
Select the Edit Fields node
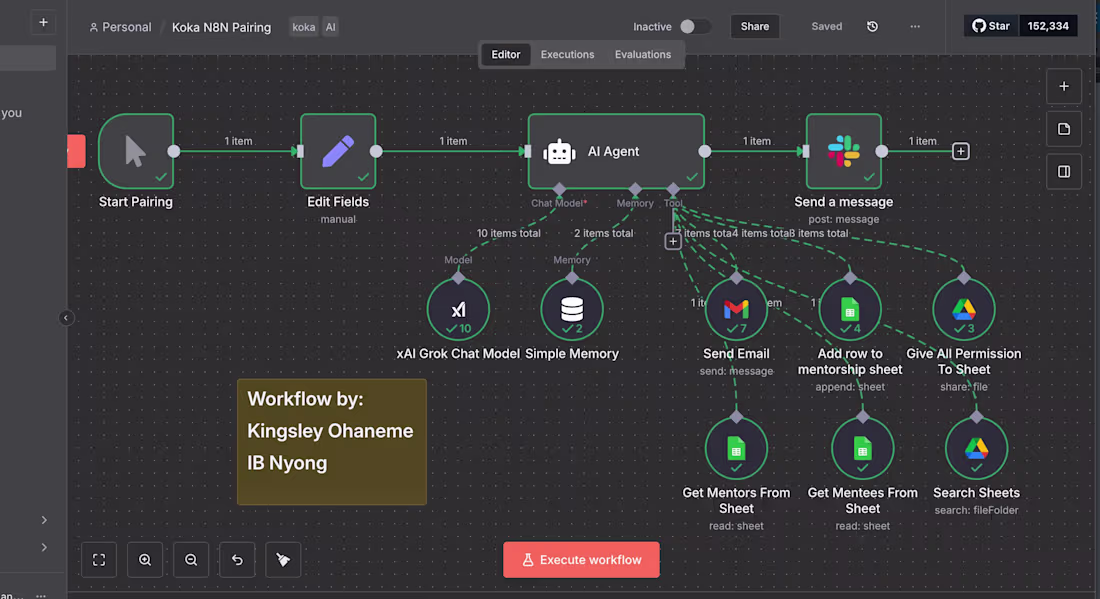pos(338,151)
